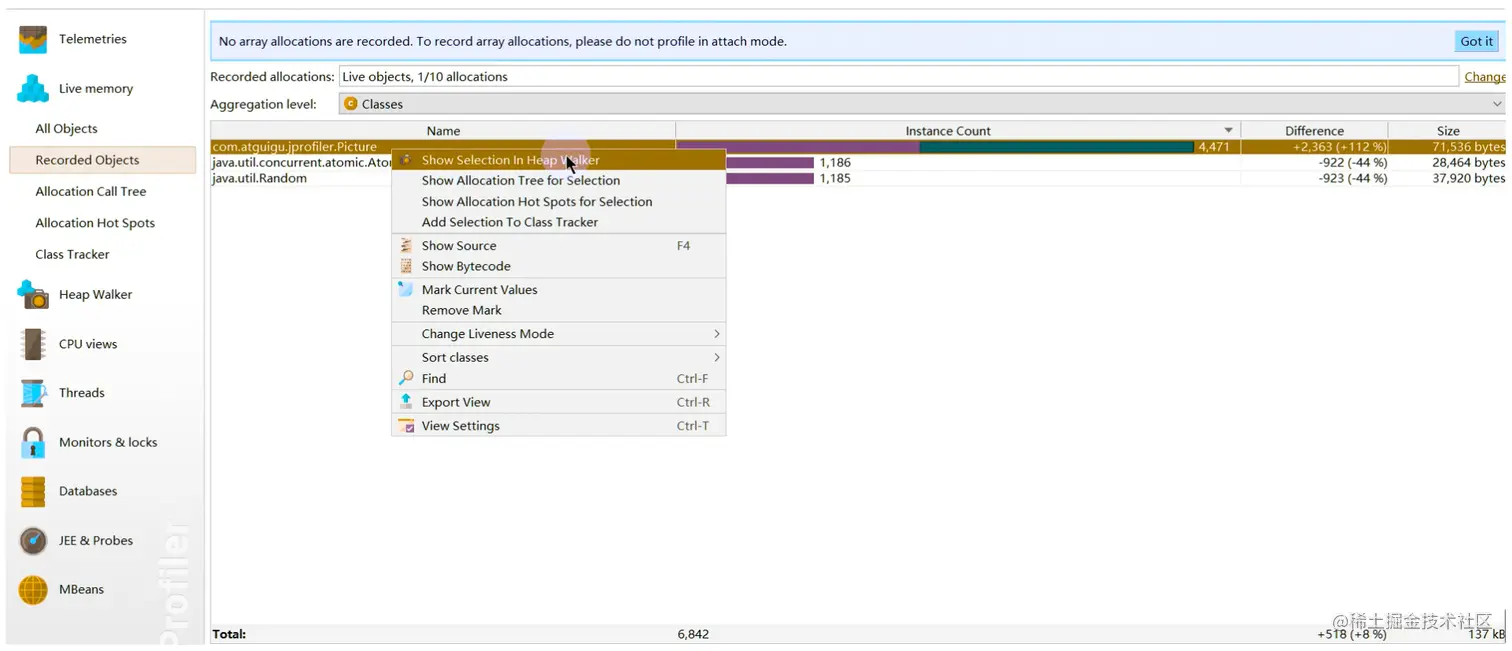Open the Aggregation level Classes dropdown
Screen dimensions: 1512x651
922,104
